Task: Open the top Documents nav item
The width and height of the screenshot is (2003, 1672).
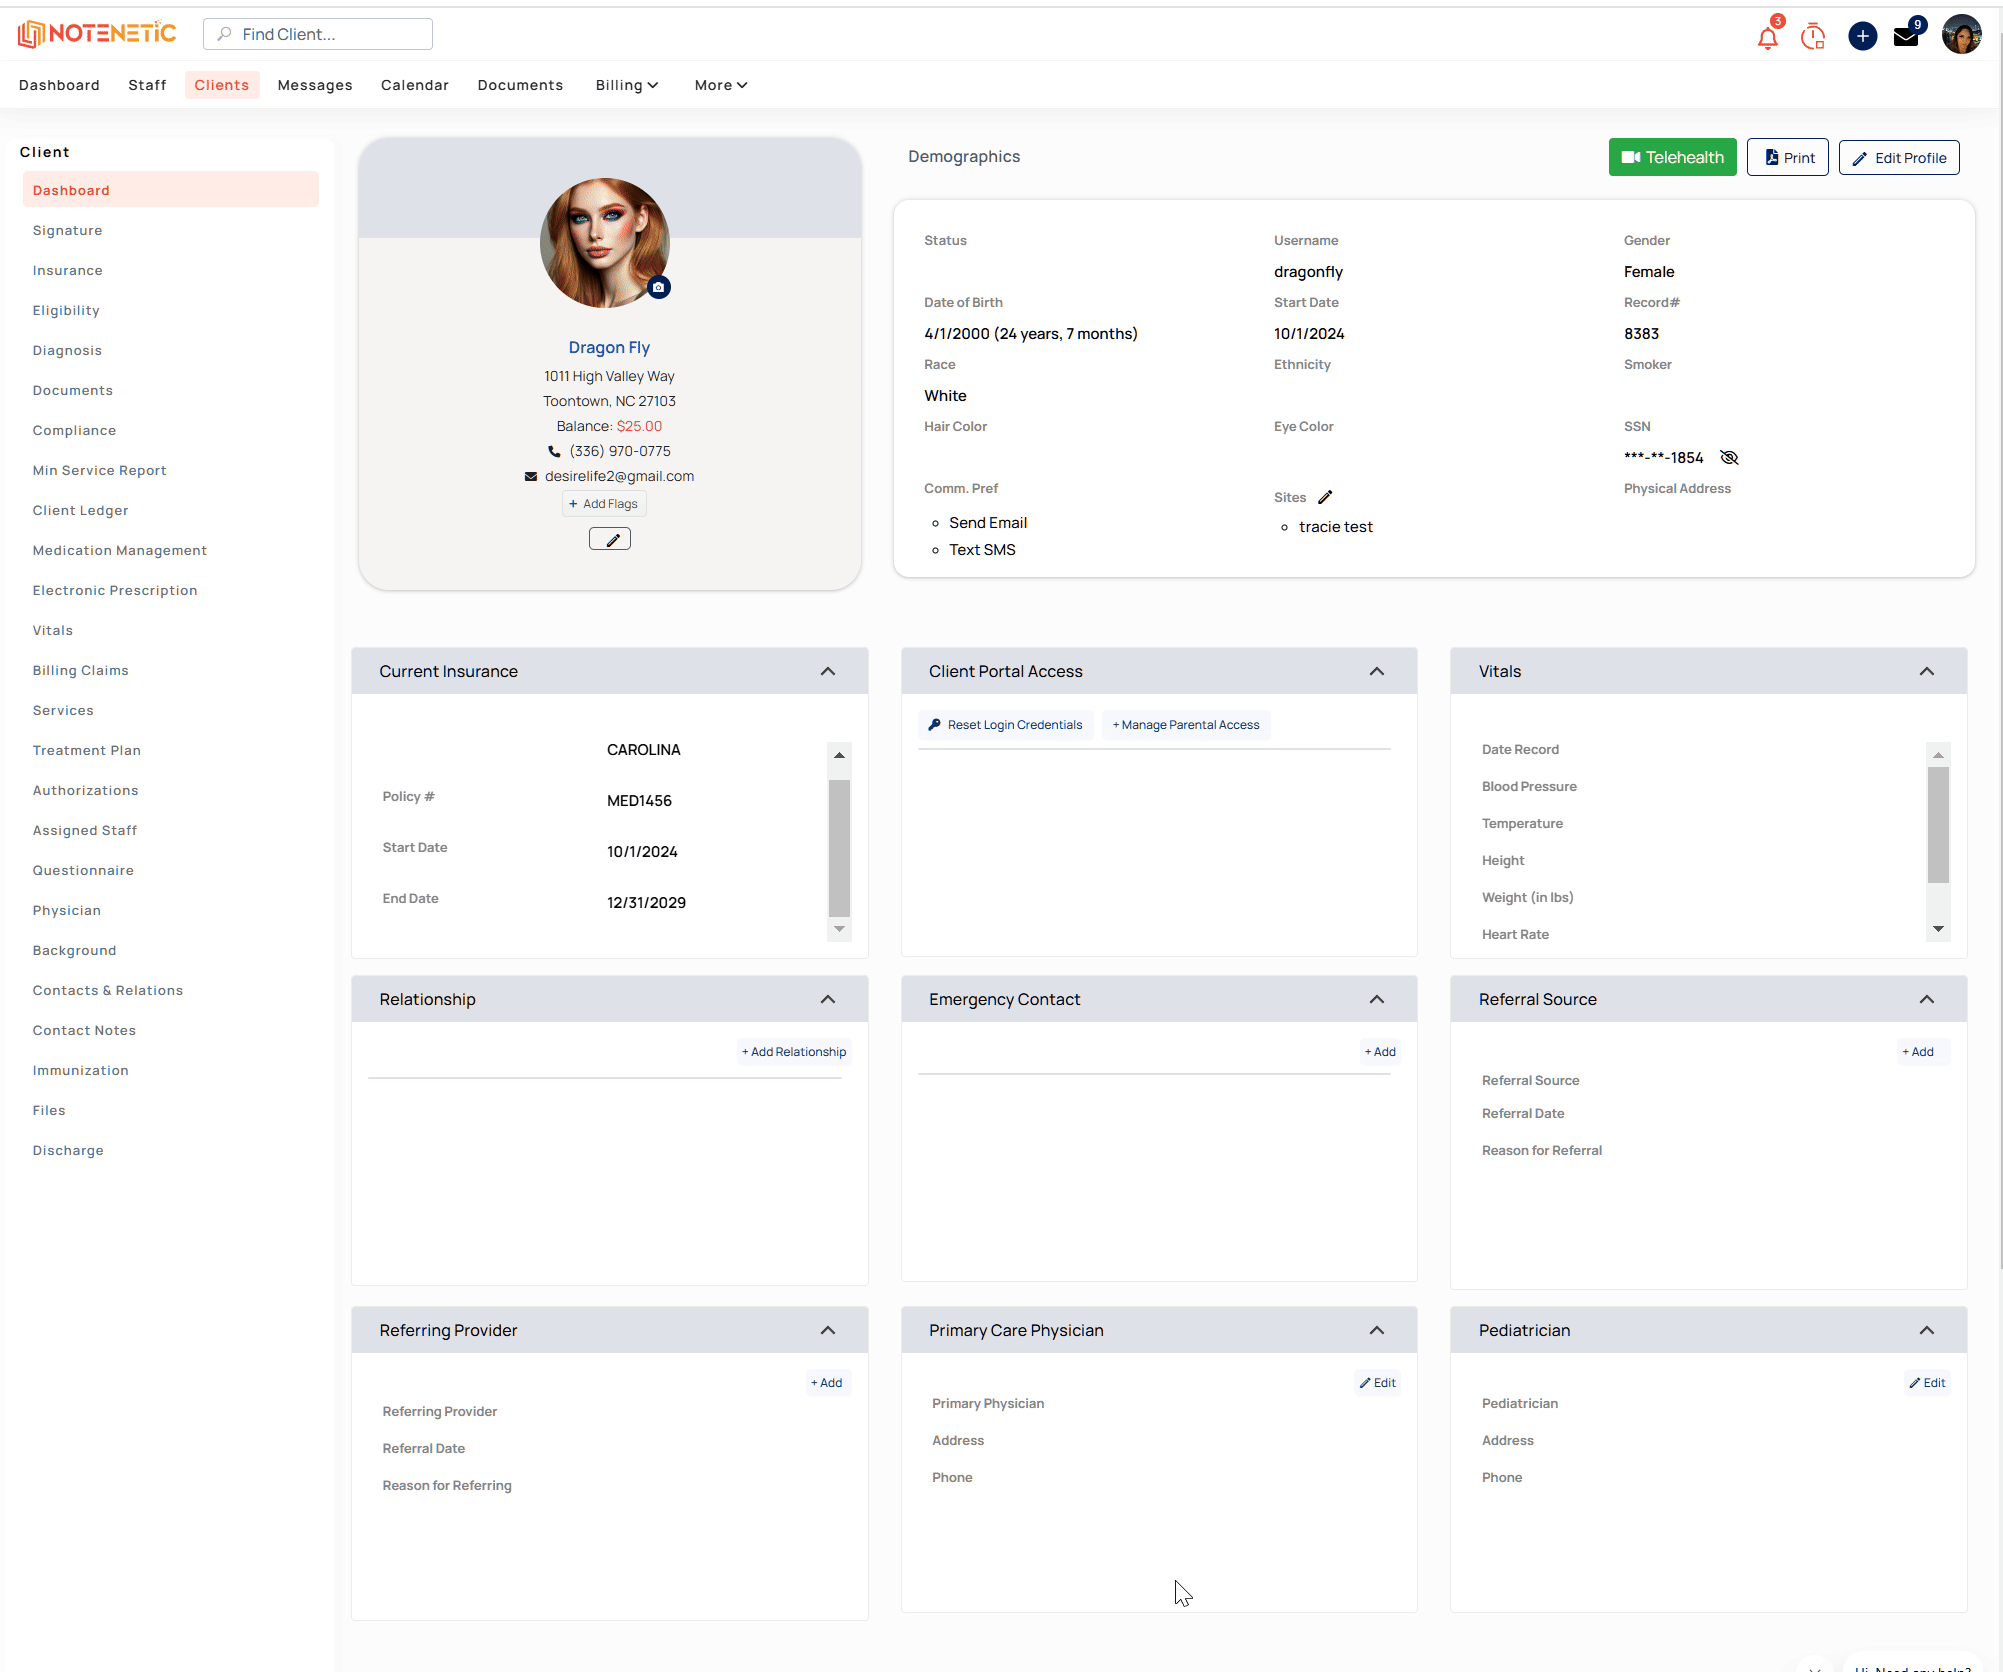Action: click(520, 85)
